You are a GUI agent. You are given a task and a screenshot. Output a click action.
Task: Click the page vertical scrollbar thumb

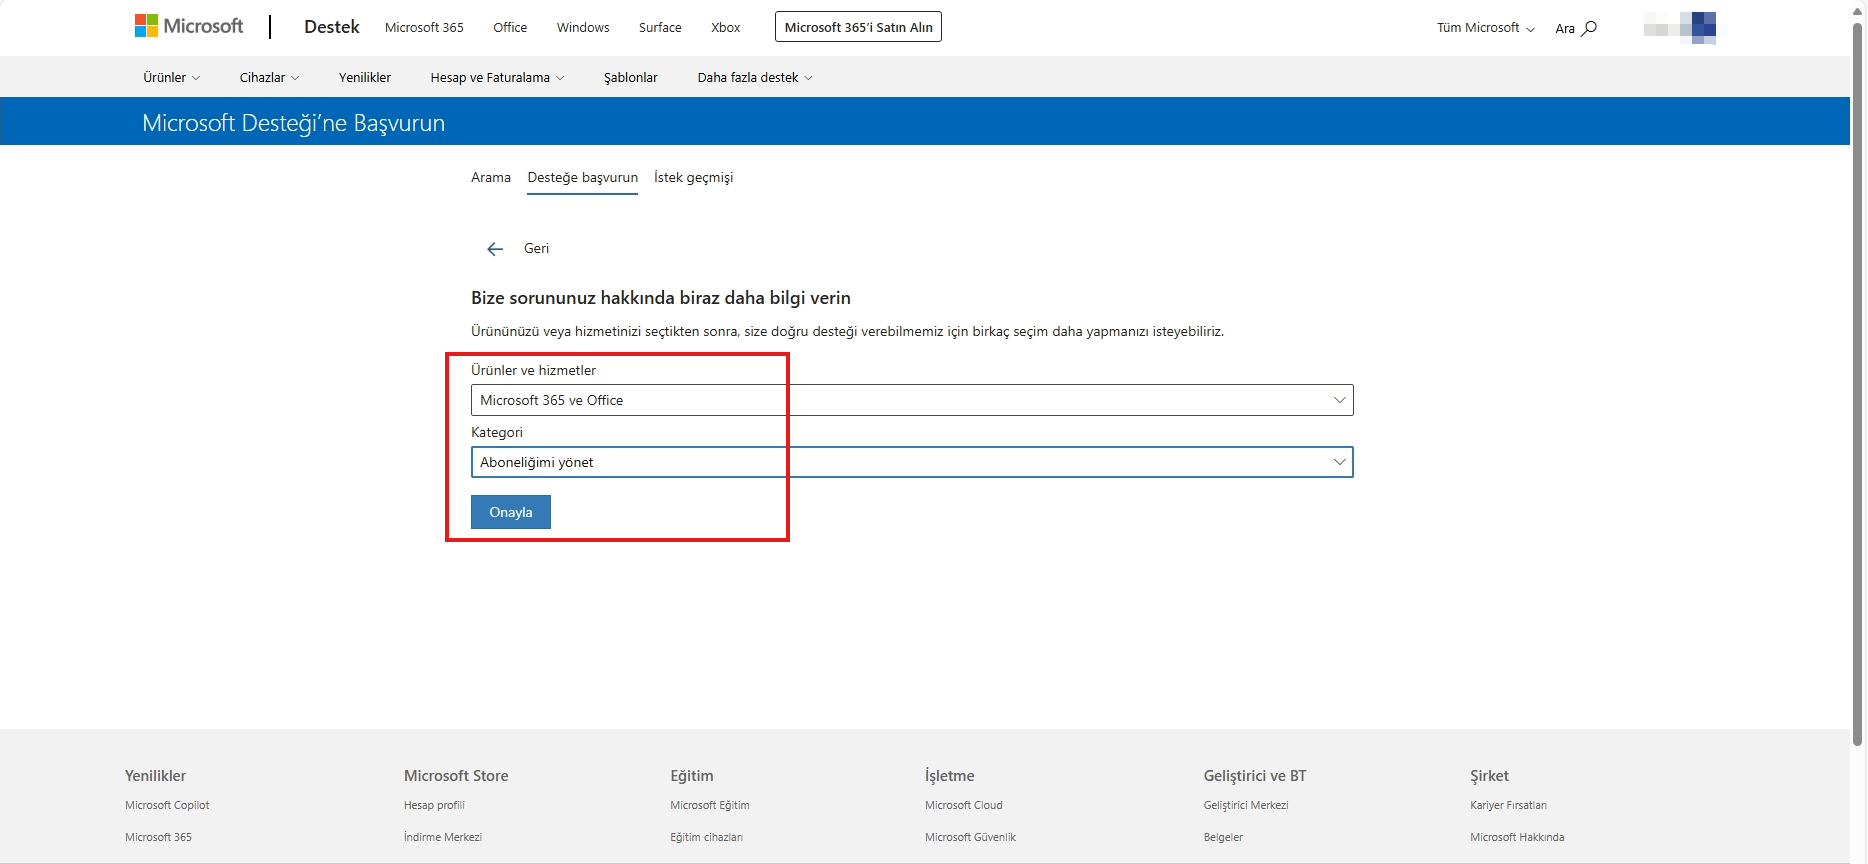pyautogui.click(x=1858, y=384)
